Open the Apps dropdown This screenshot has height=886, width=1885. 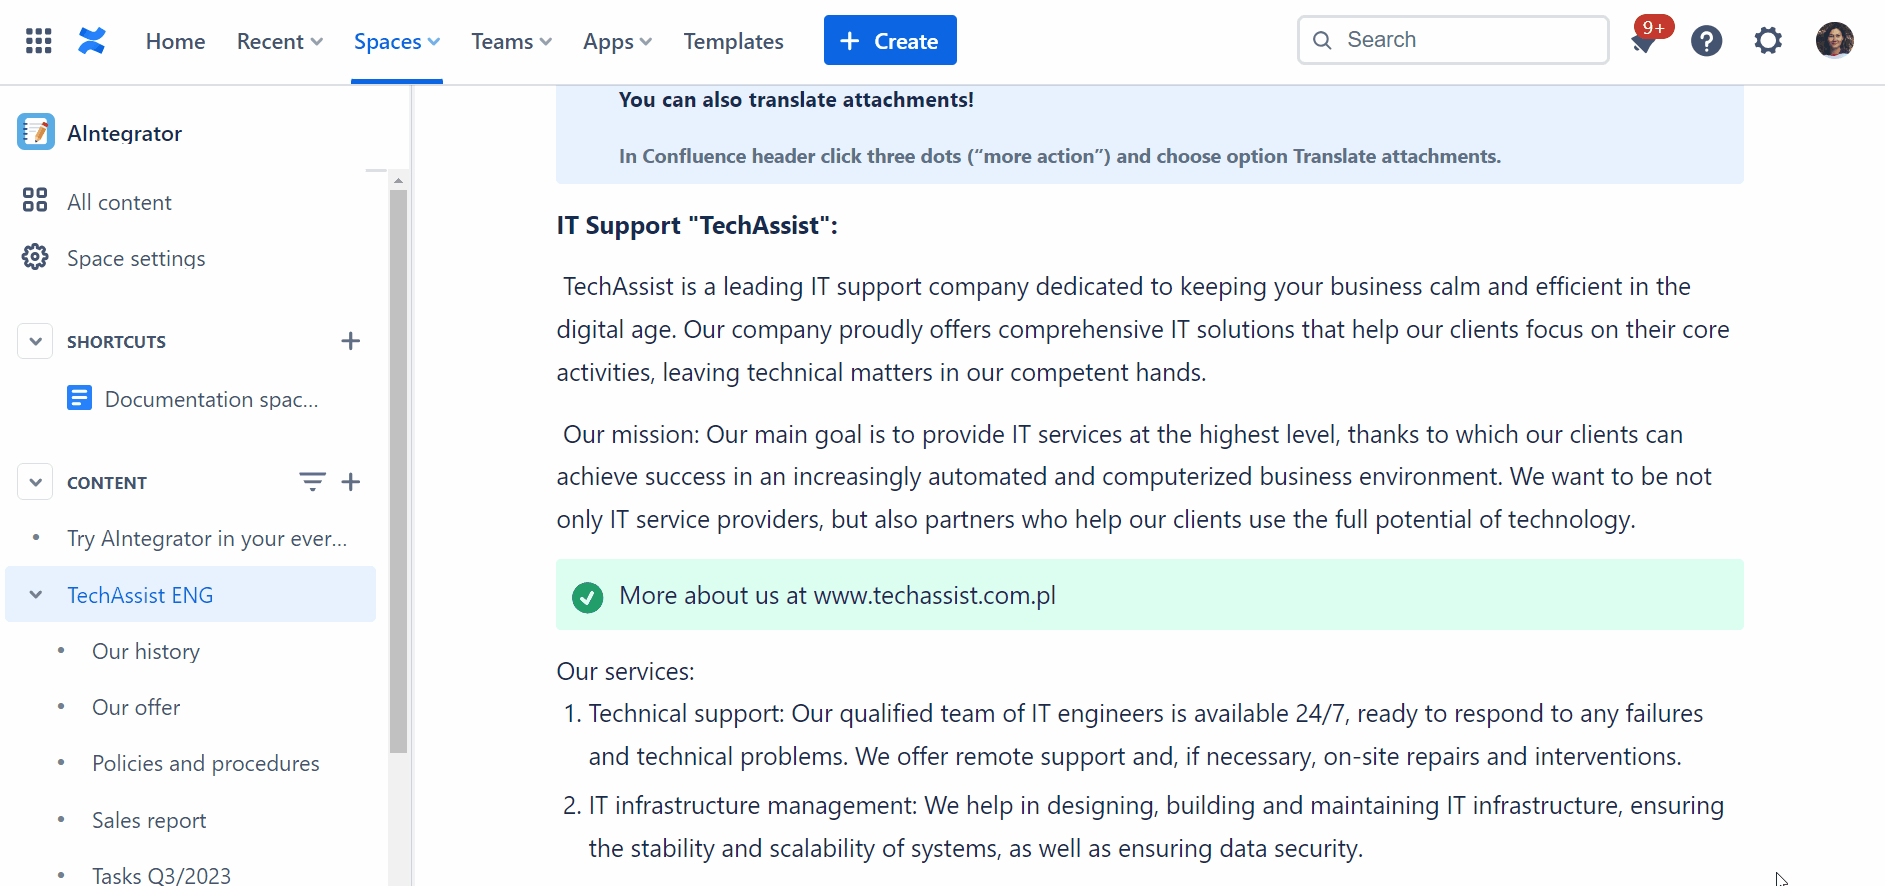[x=618, y=41]
